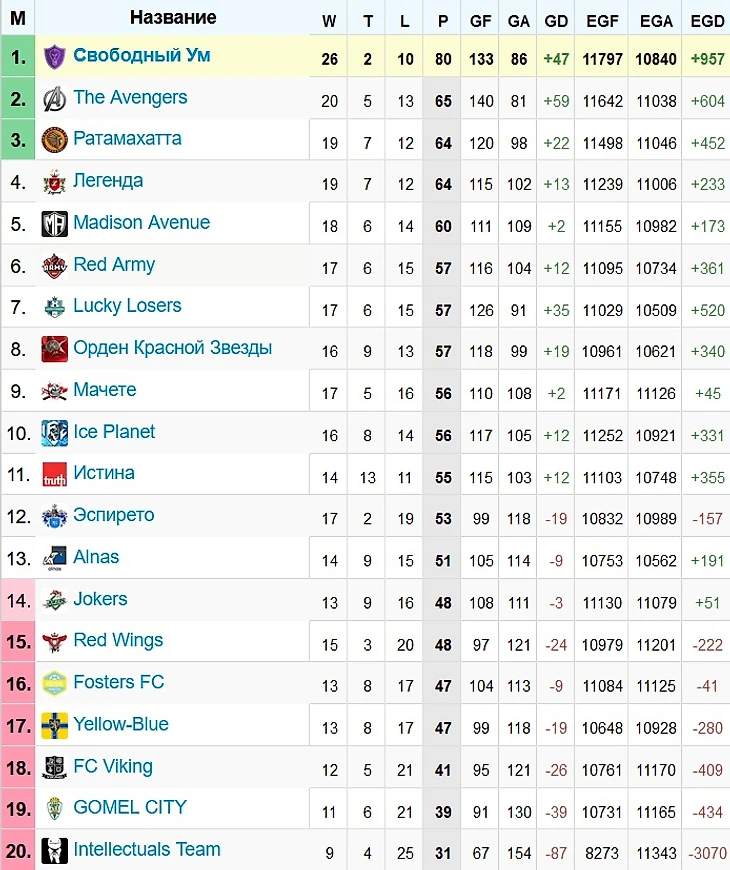The height and width of the screenshot is (870, 730).
Task: Open the Легенда team link
Action: [108, 180]
